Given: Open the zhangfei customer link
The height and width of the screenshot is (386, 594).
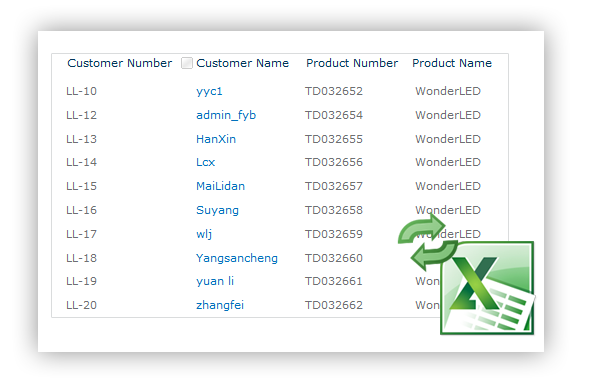Looking at the screenshot, I should click(220, 305).
